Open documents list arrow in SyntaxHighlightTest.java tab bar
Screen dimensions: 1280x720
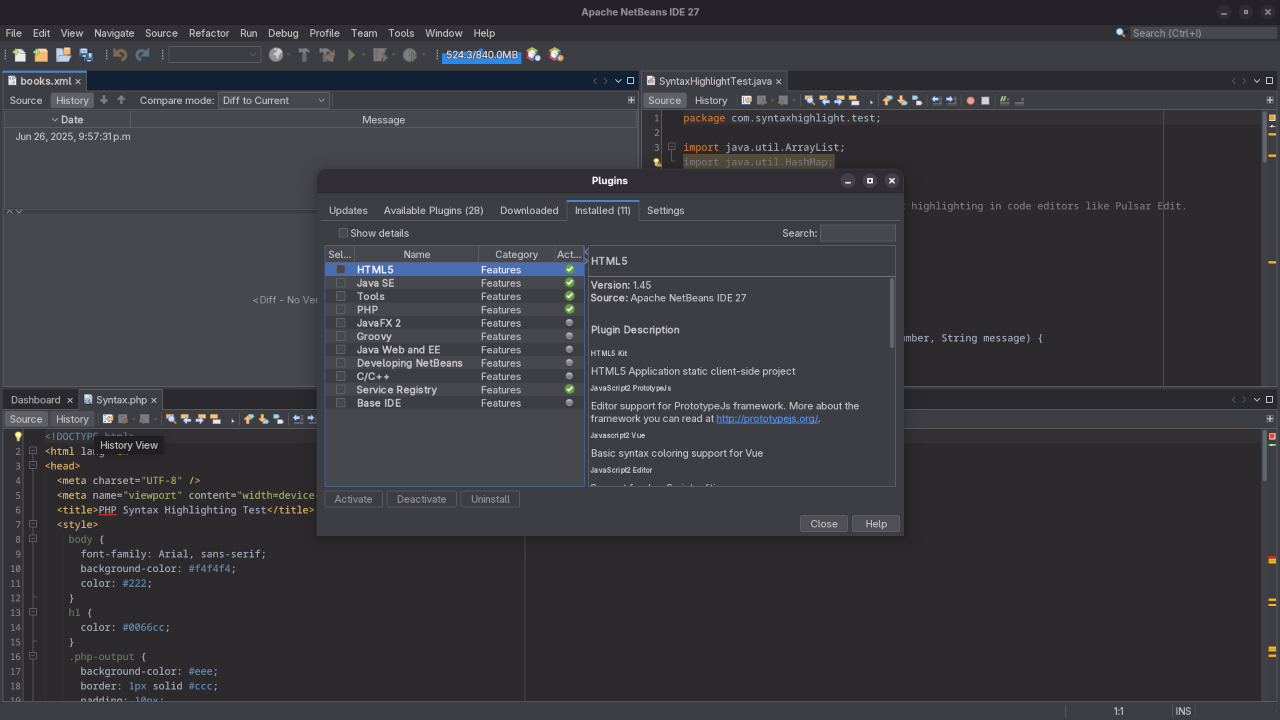1259,81
